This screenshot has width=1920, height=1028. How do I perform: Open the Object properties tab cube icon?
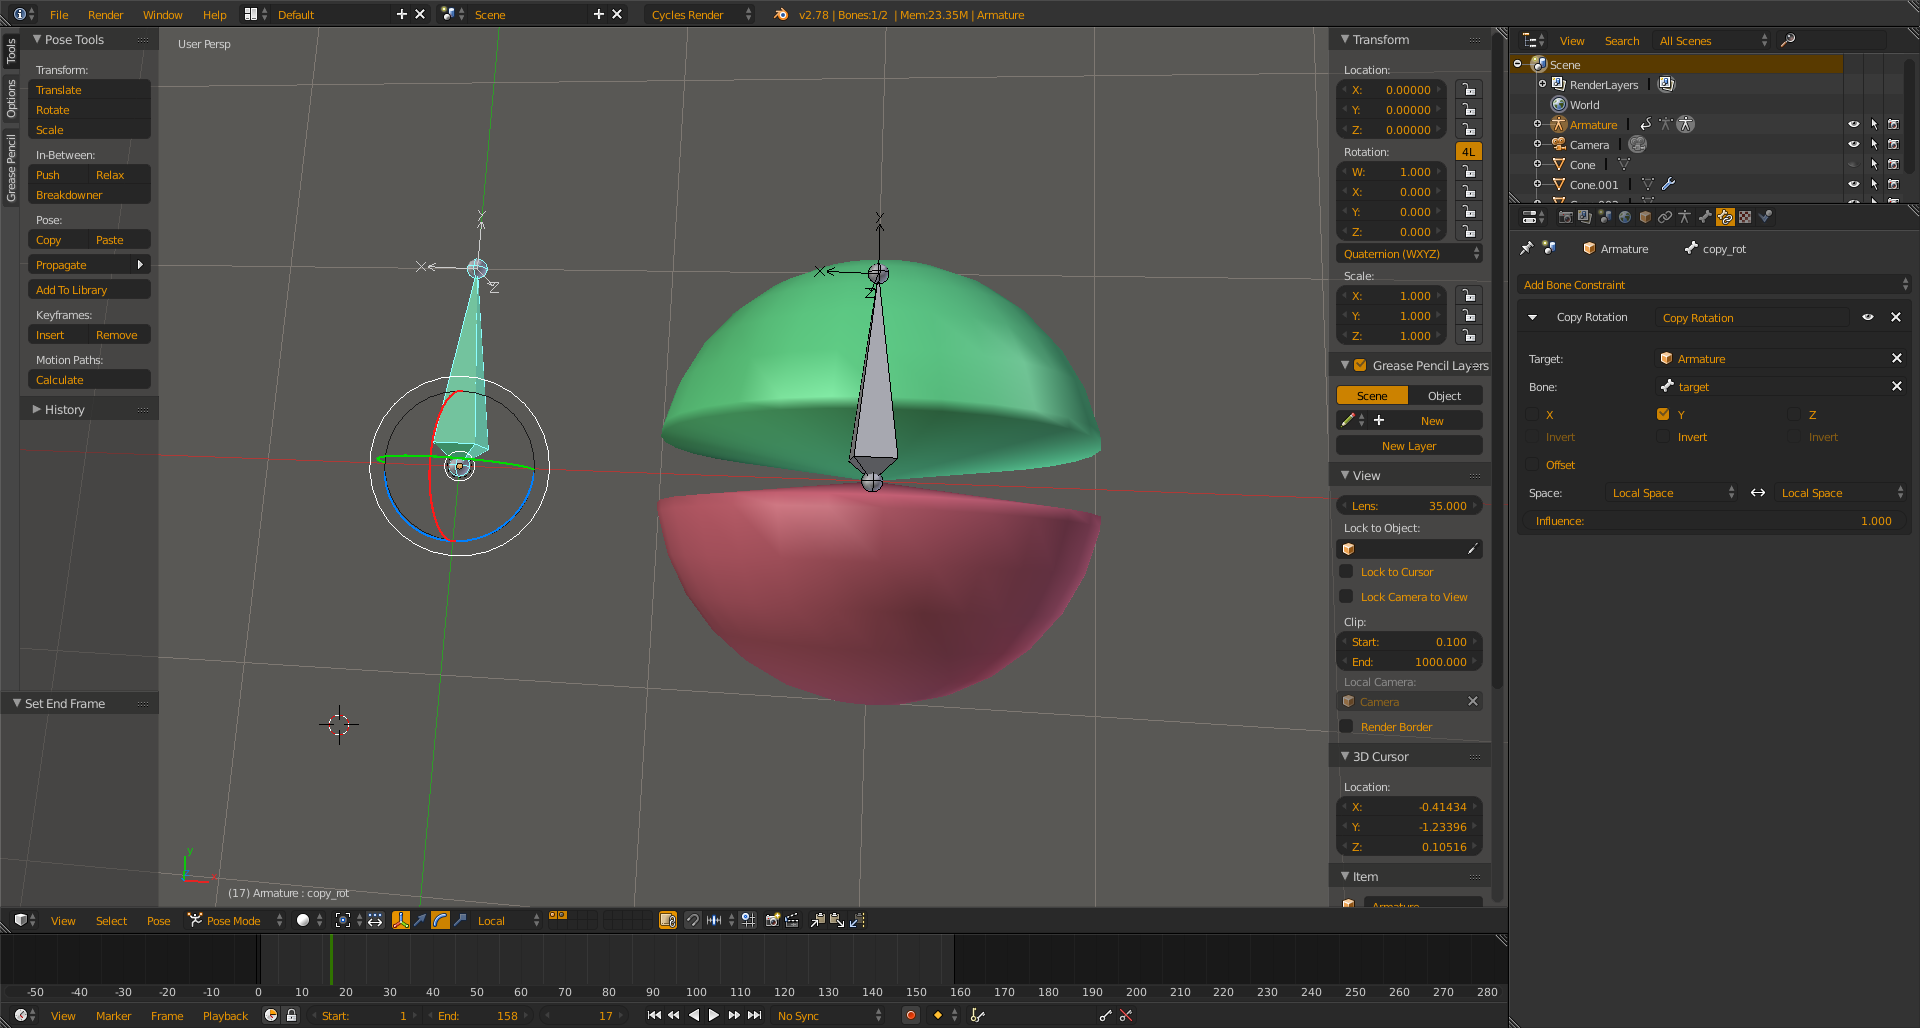tap(1645, 217)
